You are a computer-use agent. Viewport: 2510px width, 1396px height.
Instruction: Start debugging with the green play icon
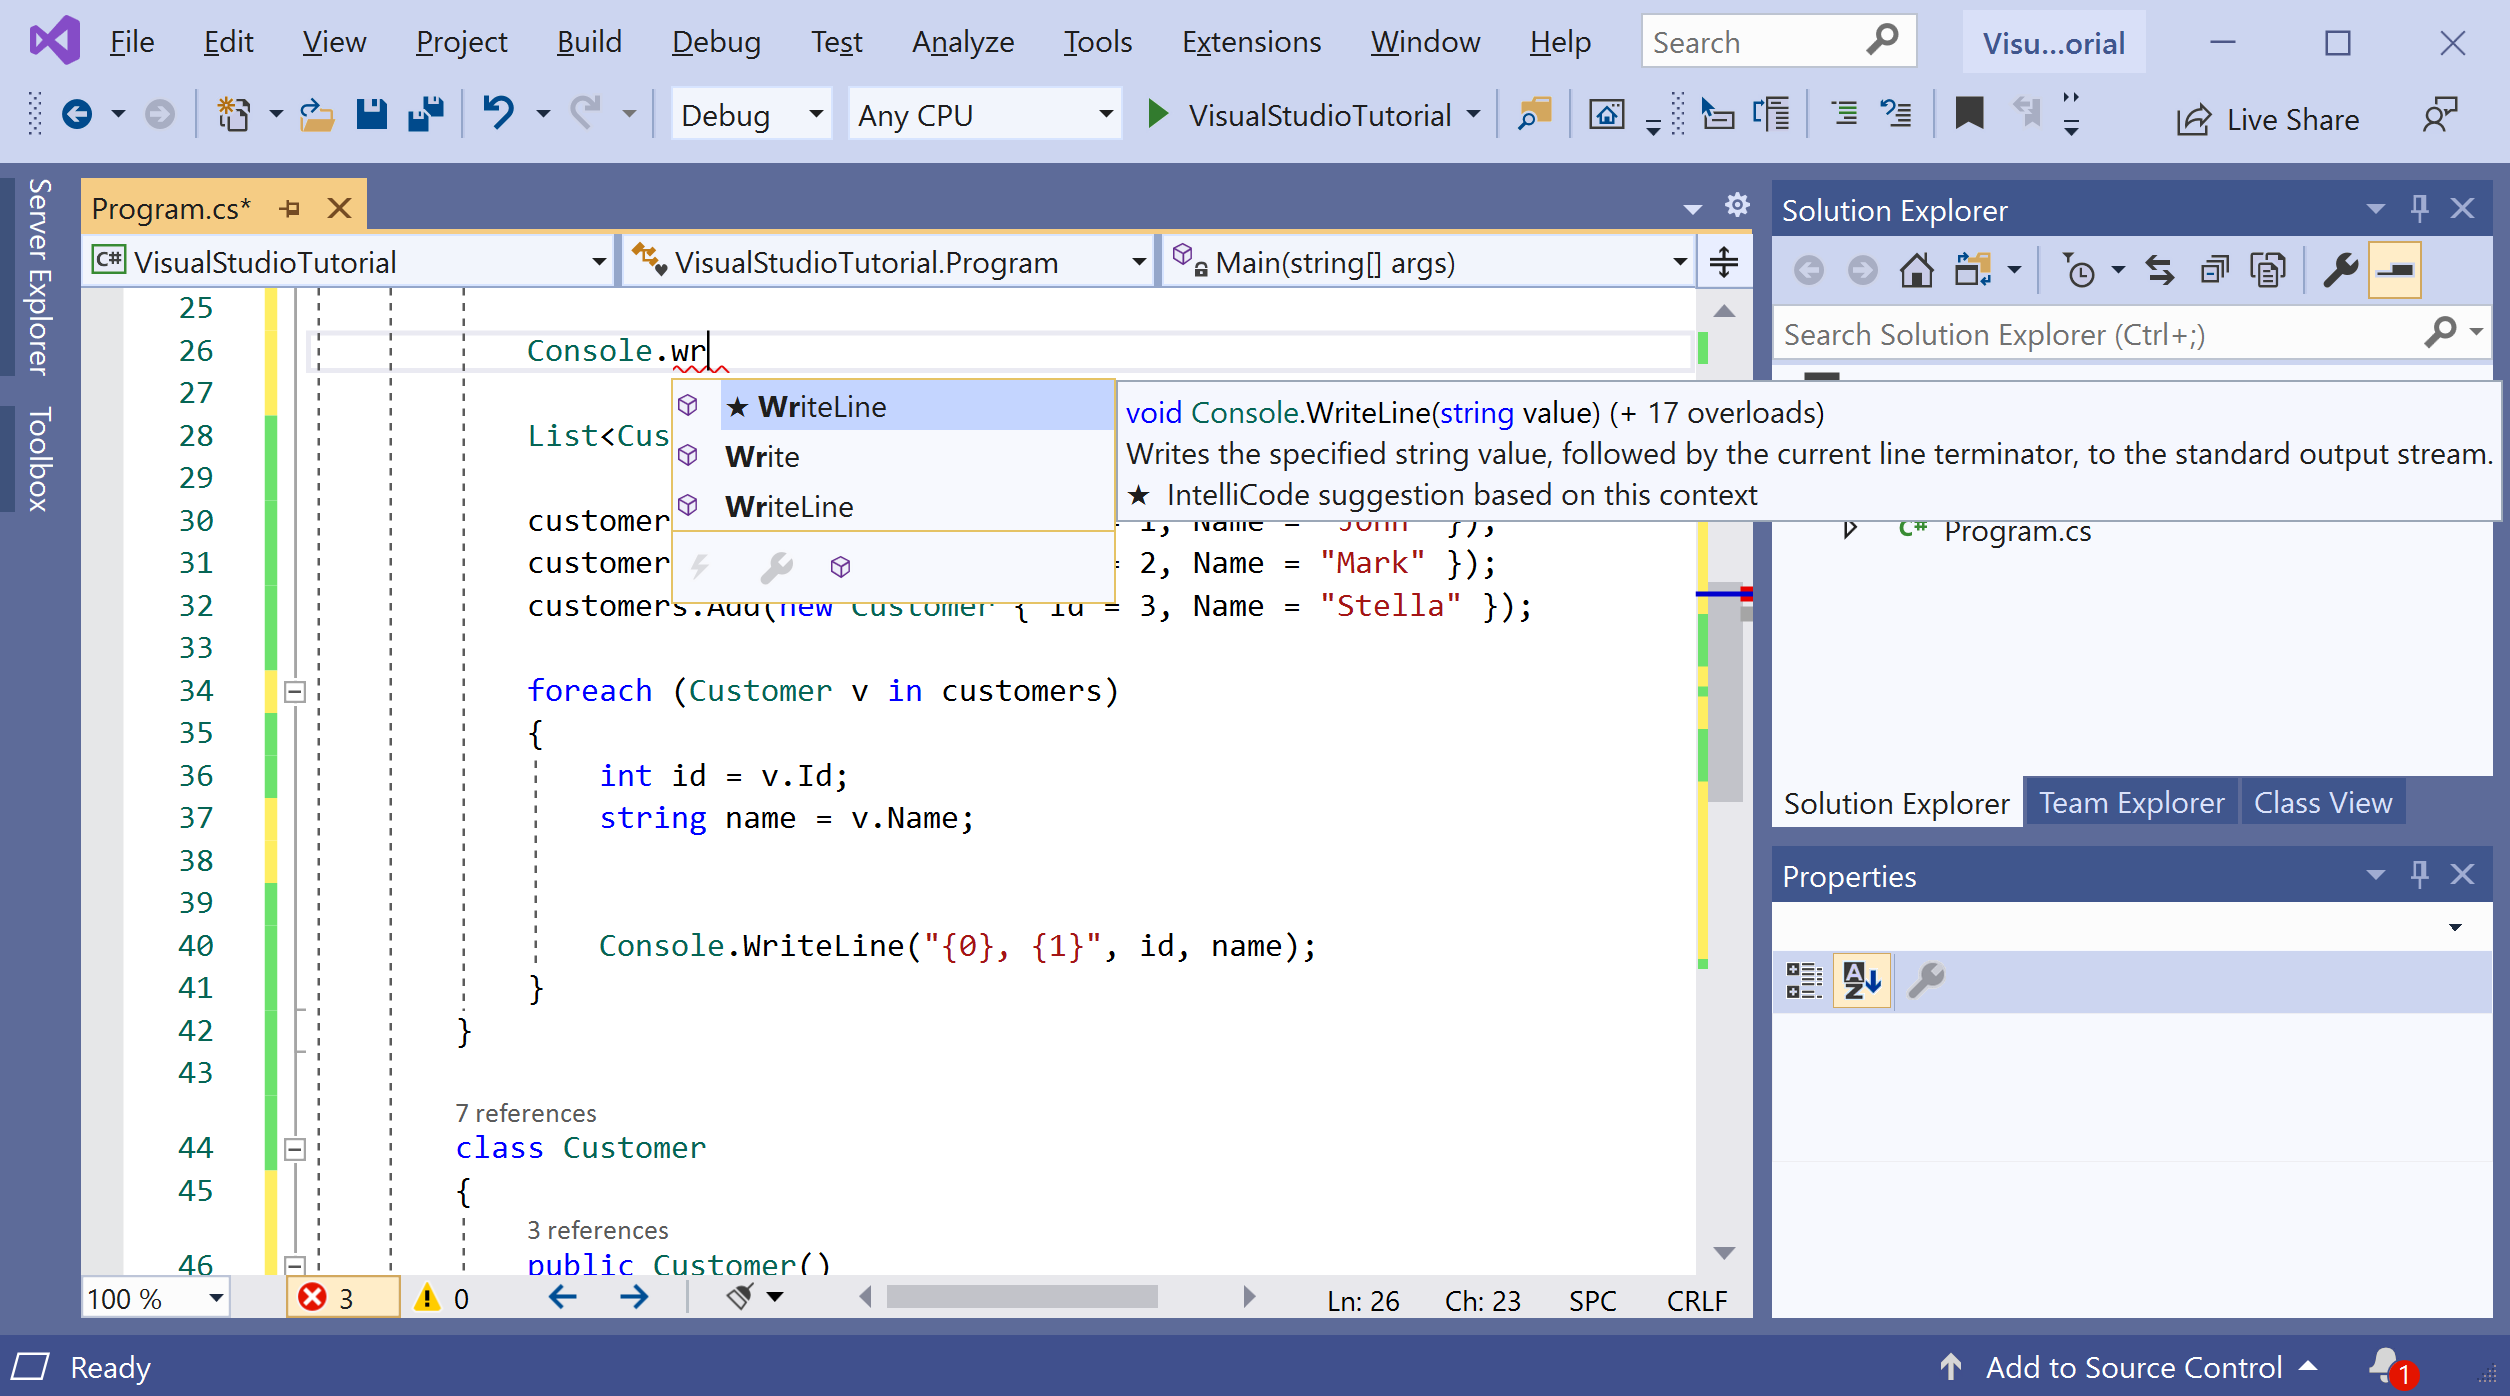1157,114
